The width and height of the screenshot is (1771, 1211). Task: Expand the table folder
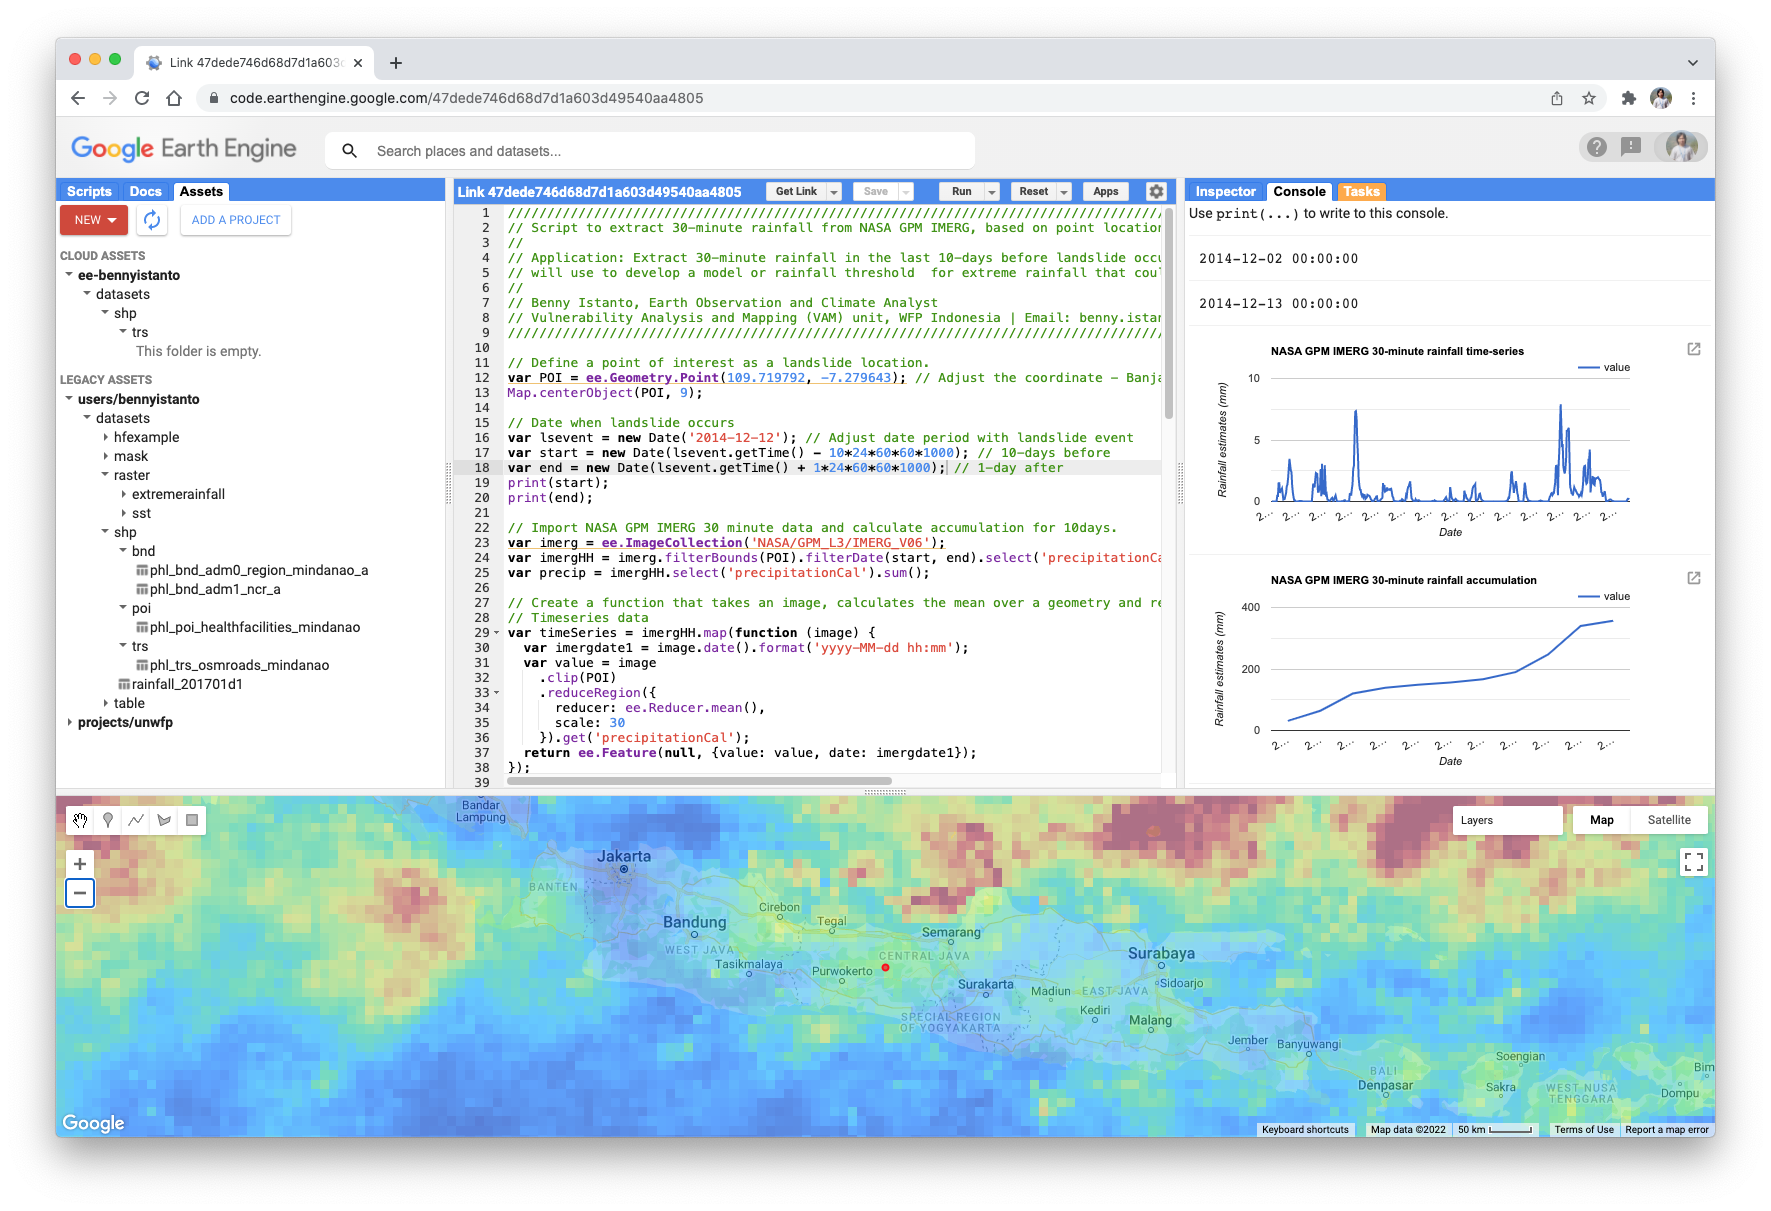click(x=105, y=703)
